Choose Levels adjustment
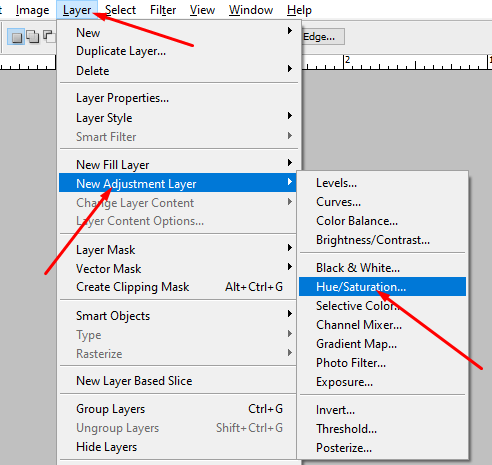 click(382, 183)
